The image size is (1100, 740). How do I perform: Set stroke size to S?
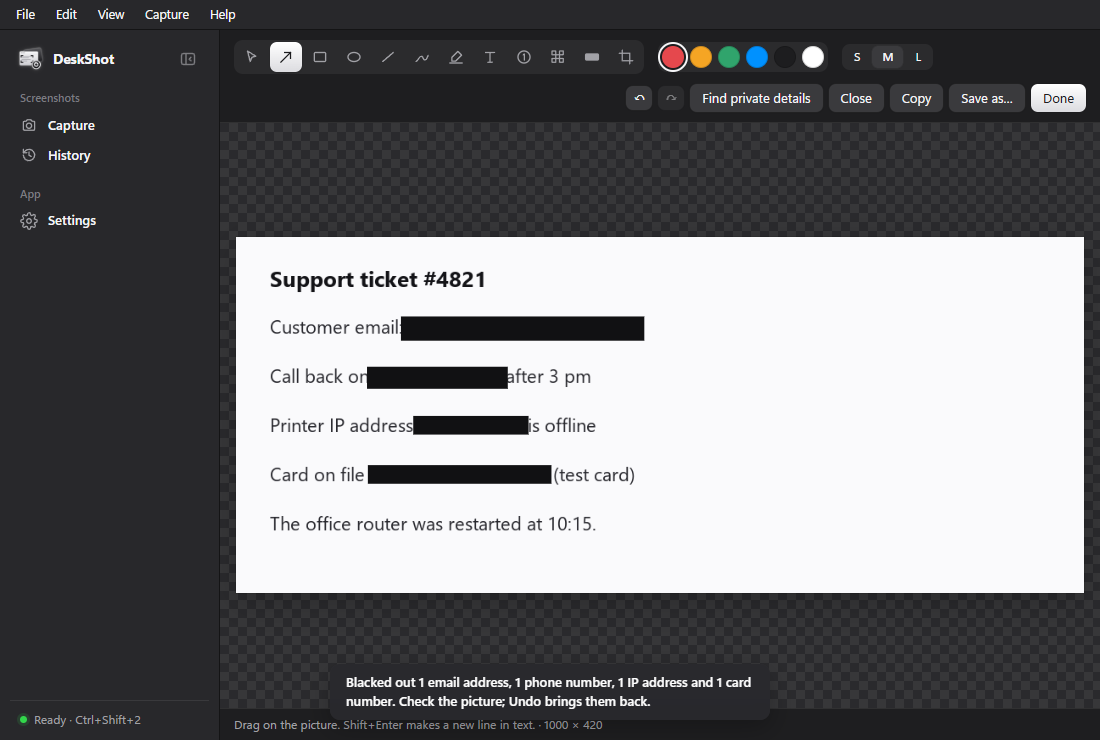click(857, 58)
